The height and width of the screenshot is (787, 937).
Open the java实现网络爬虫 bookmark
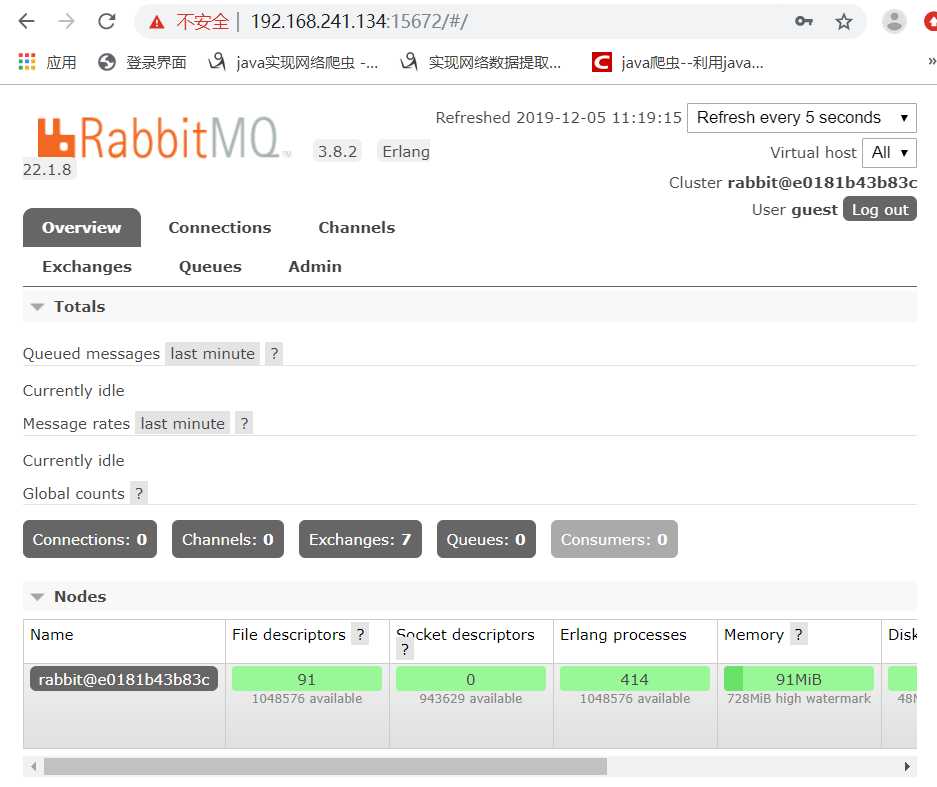tap(293, 62)
